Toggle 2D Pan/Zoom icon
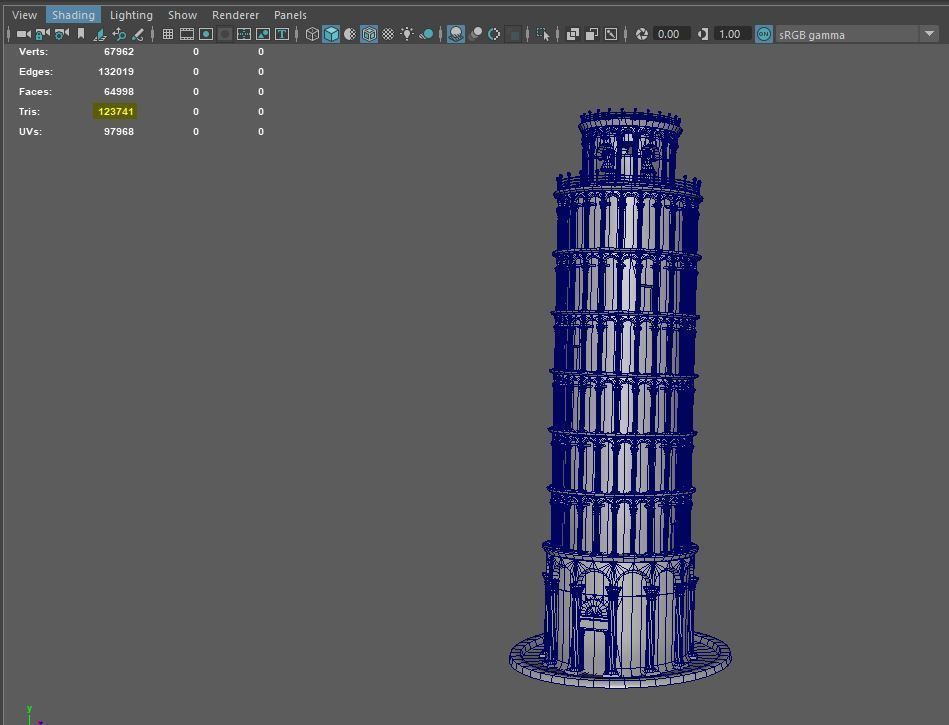Viewport: 949px width, 725px height. [119, 34]
